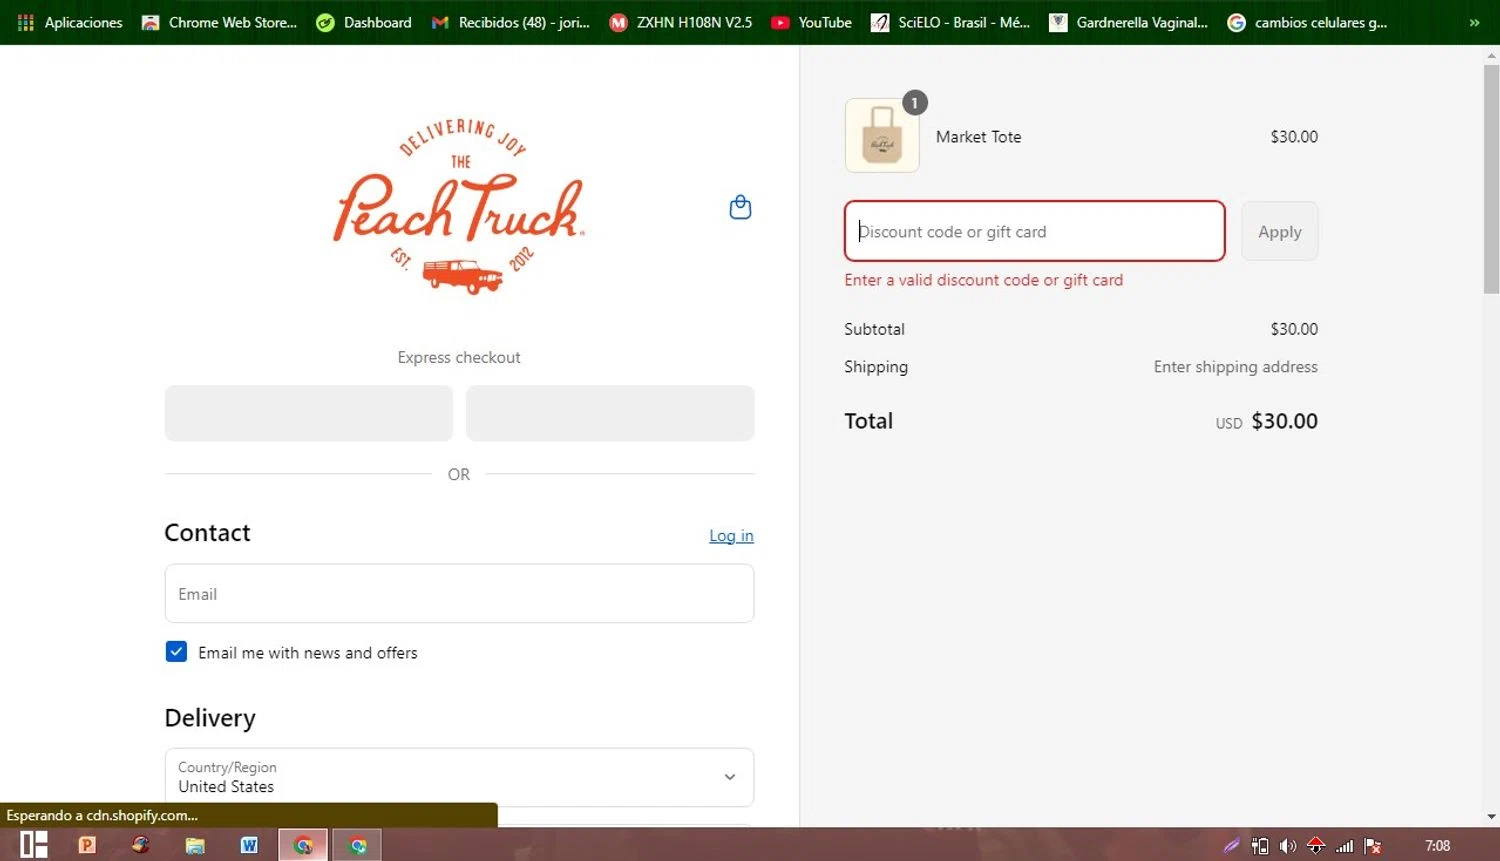Click the Log in link

[x=731, y=536]
